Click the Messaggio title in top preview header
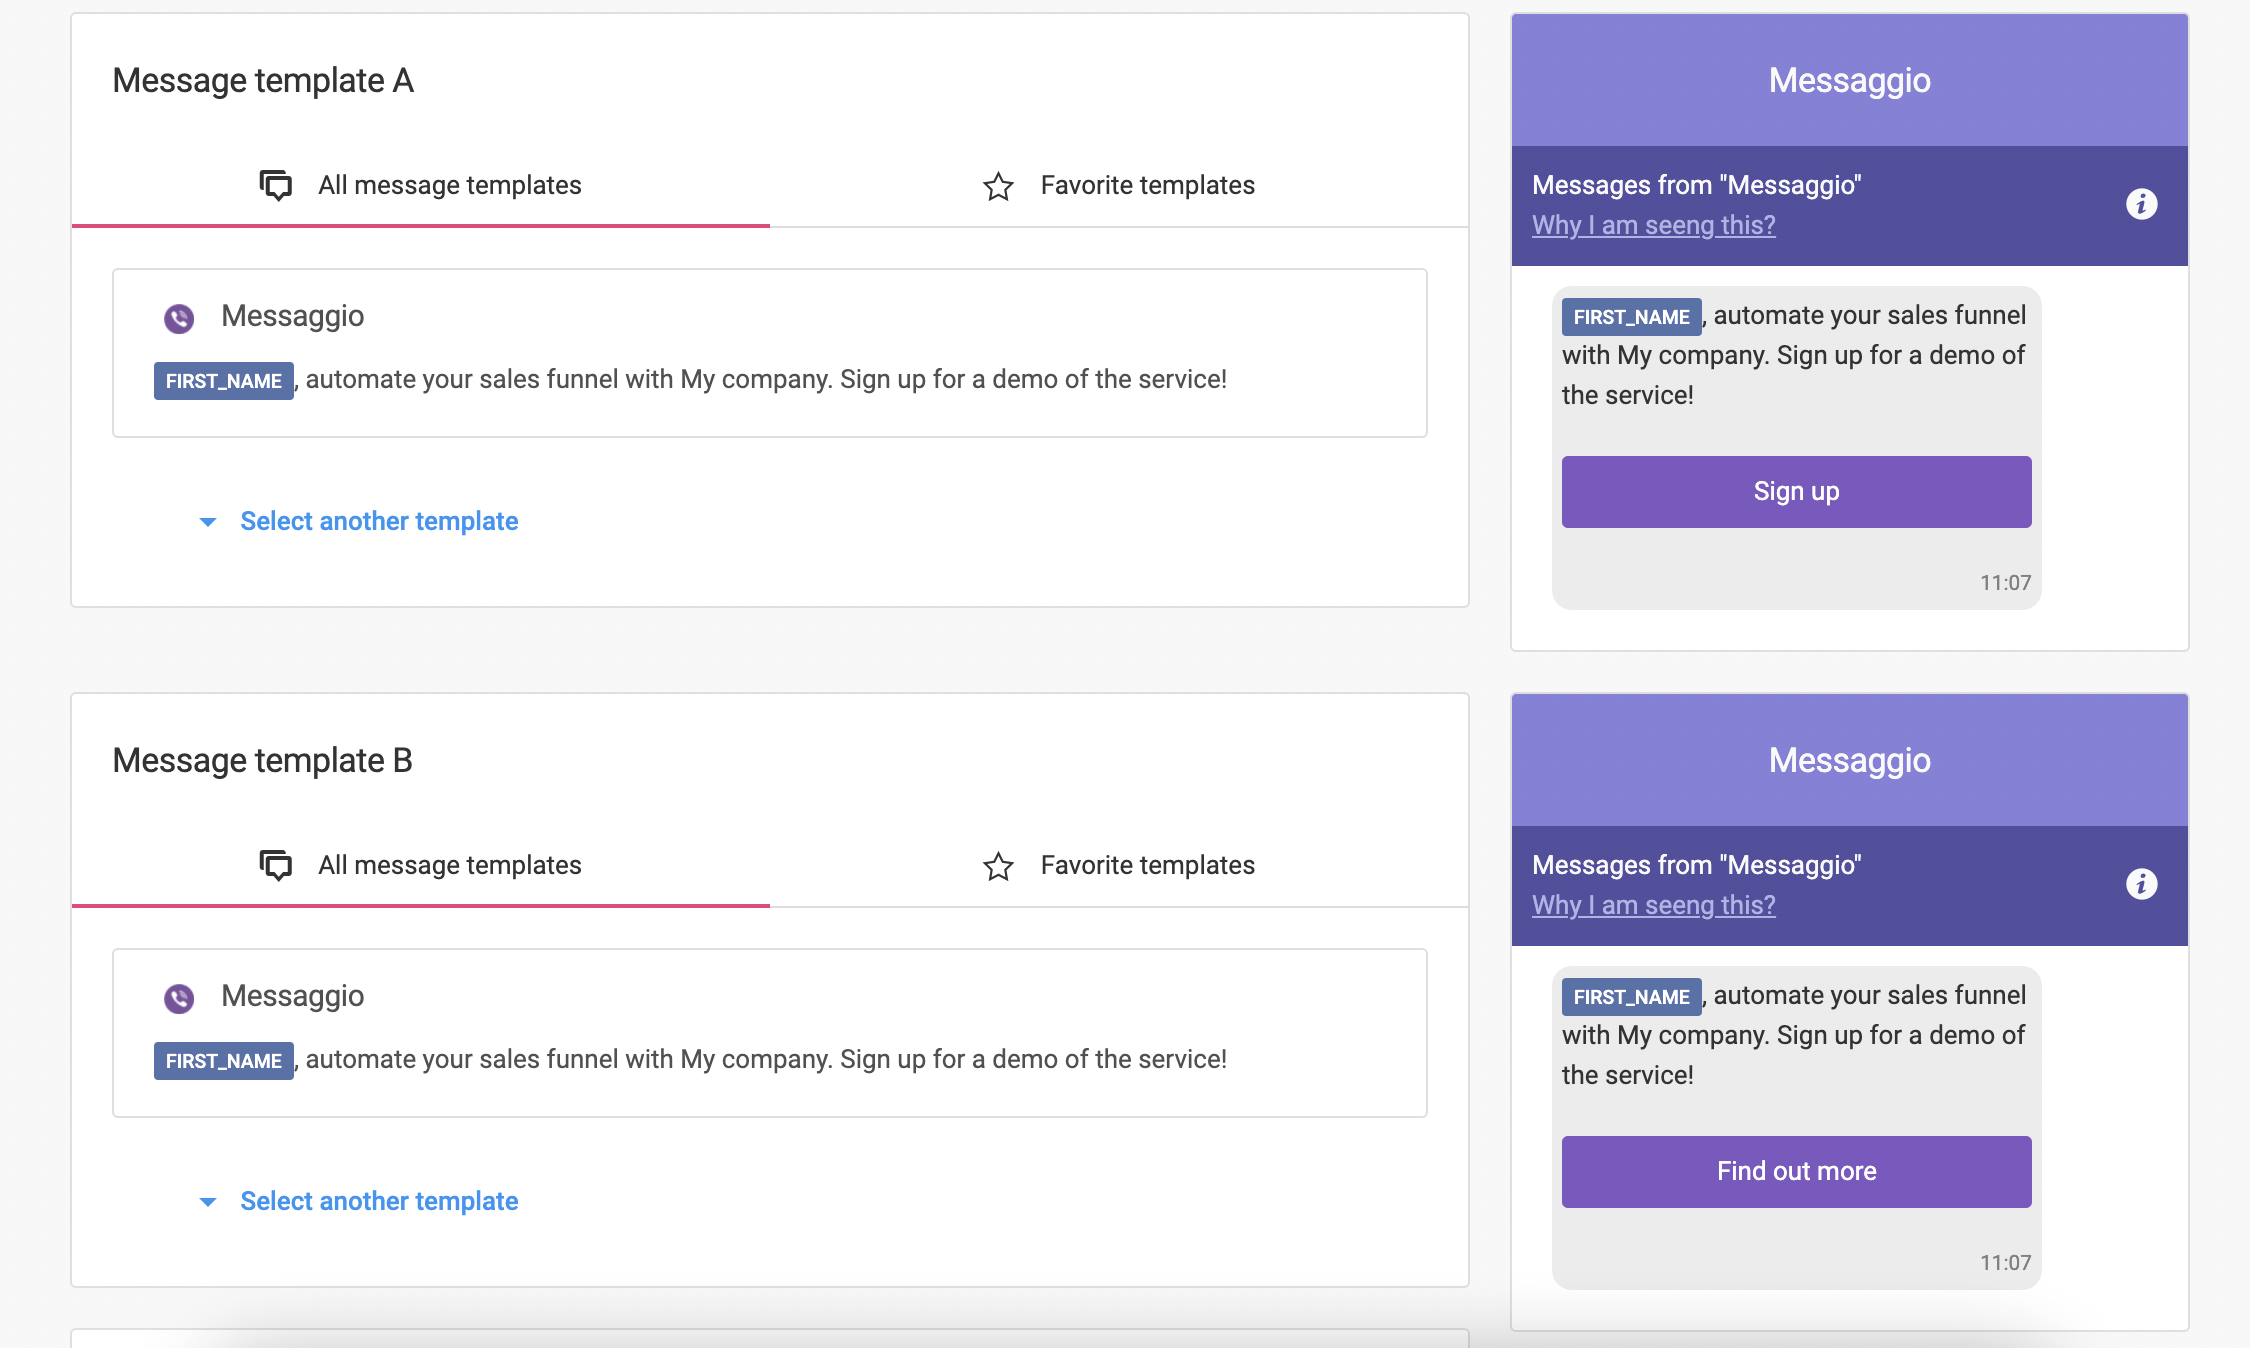Screen dimensions: 2250x1348 click(x=1849, y=80)
